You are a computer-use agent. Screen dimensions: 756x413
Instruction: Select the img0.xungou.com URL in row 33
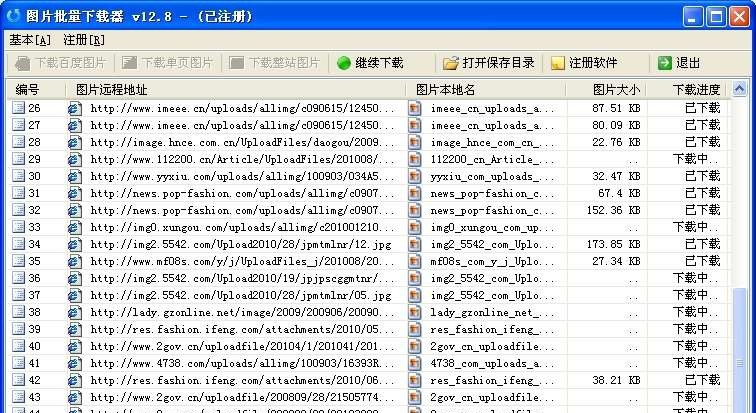click(243, 227)
